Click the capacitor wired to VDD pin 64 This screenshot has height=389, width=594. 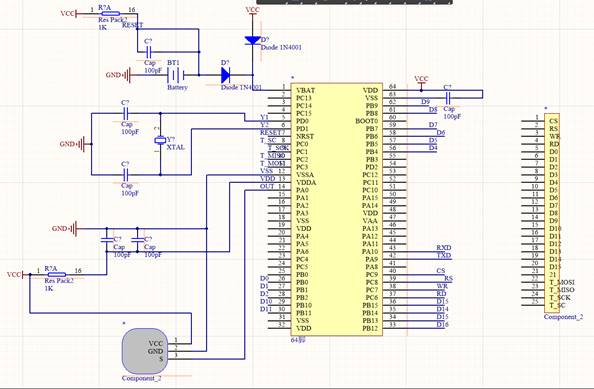tap(448, 98)
